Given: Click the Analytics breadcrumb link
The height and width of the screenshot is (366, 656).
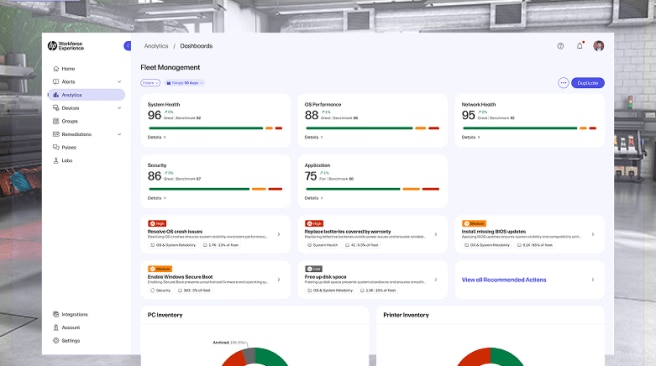Looking at the screenshot, I should 156,46.
